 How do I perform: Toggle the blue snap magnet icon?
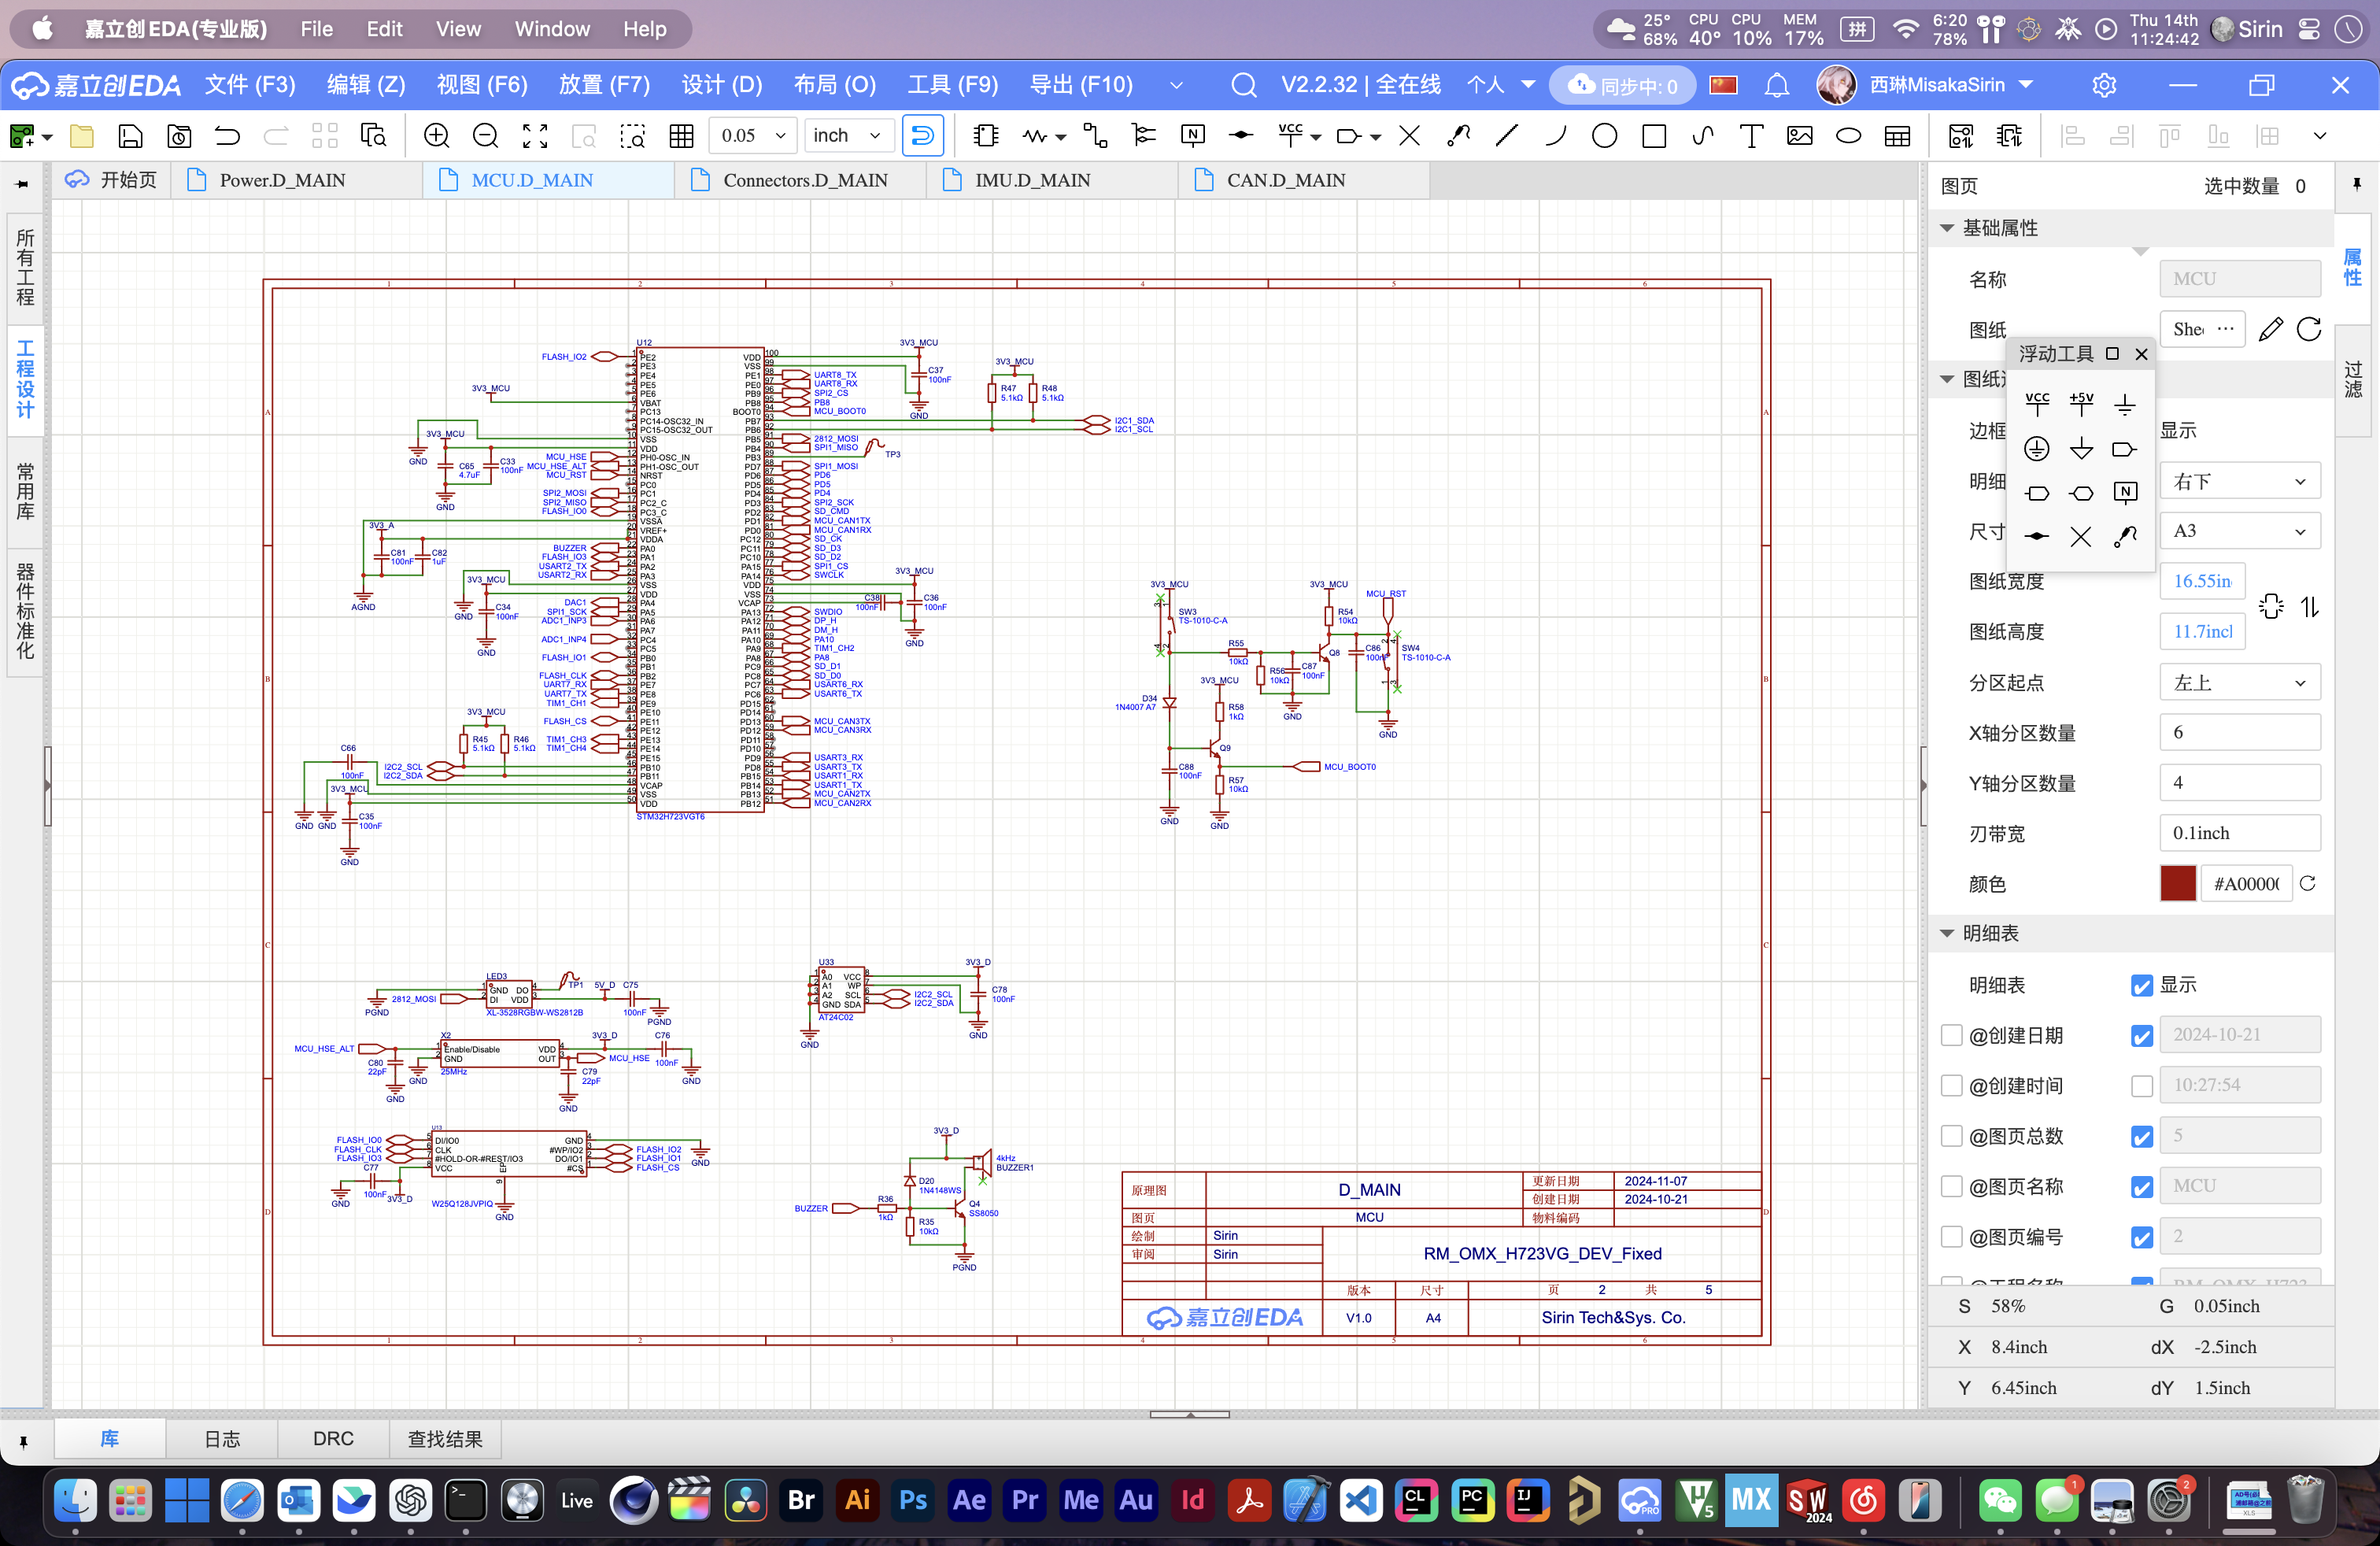922,136
